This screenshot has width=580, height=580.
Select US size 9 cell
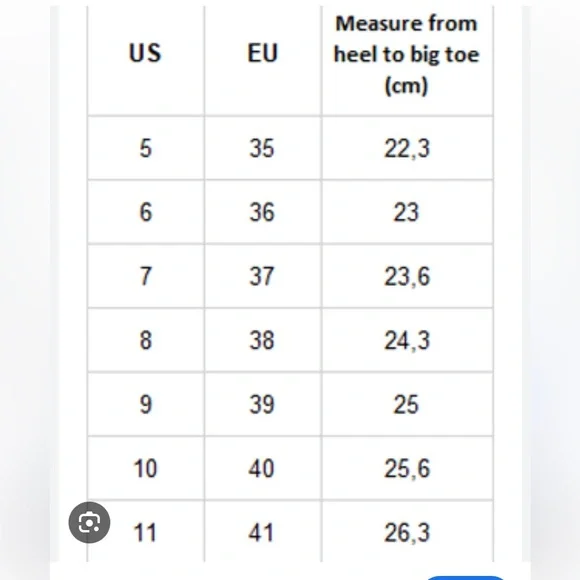click(146, 404)
